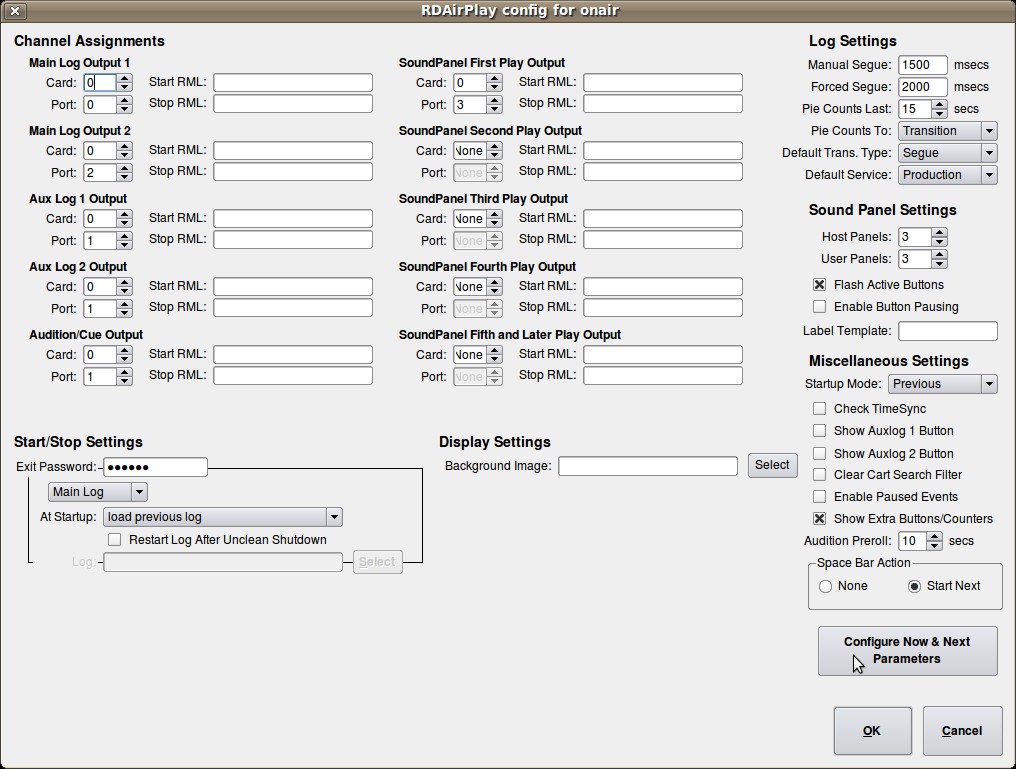The width and height of the screenshot is (1016, 769).
Task: Increase Audition Preroll seconds
Action: pyautogui.click(x=935, y=536)
